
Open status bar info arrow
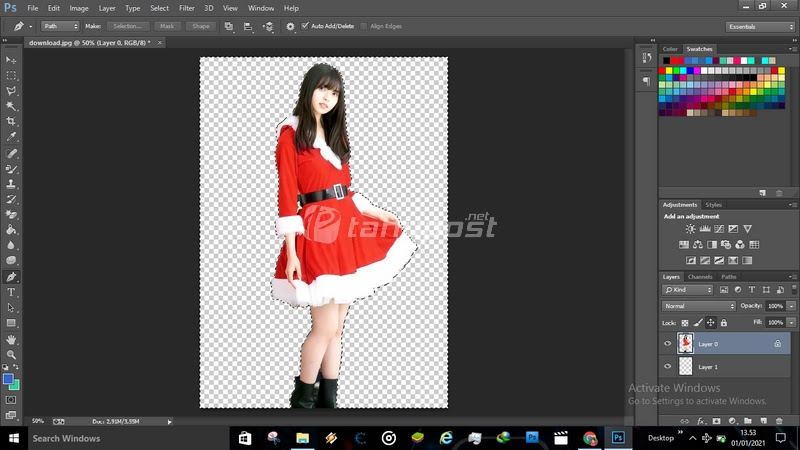(x=169, y=421)
